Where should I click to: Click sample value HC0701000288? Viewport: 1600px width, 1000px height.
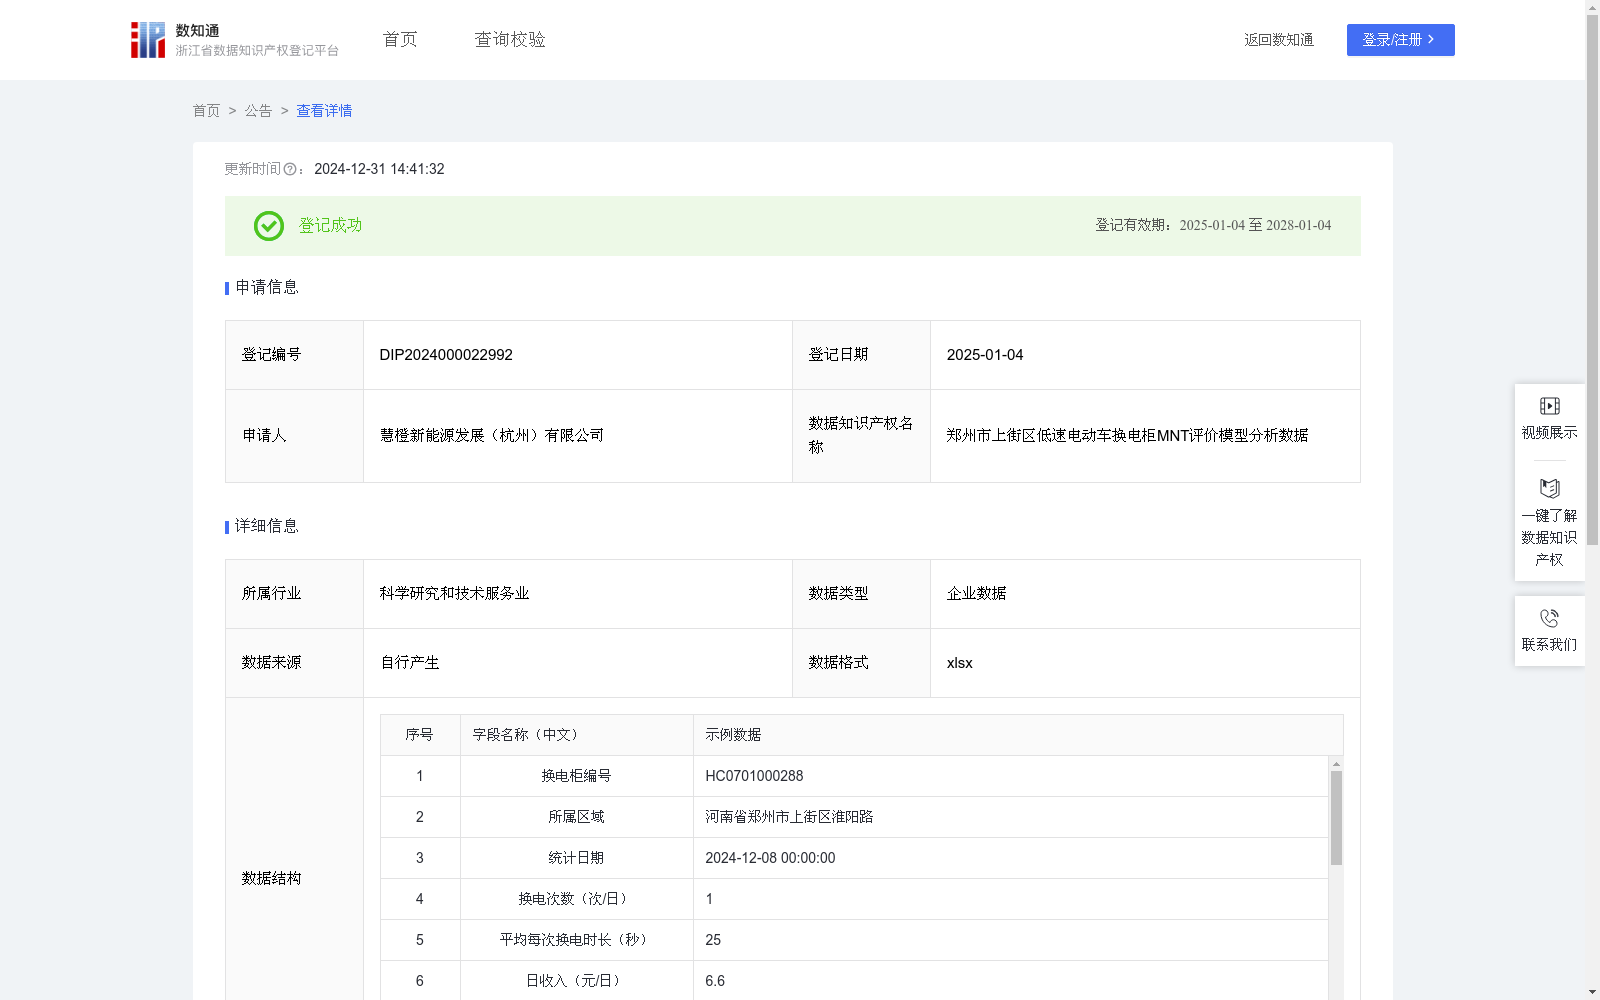tap(754, 776)
